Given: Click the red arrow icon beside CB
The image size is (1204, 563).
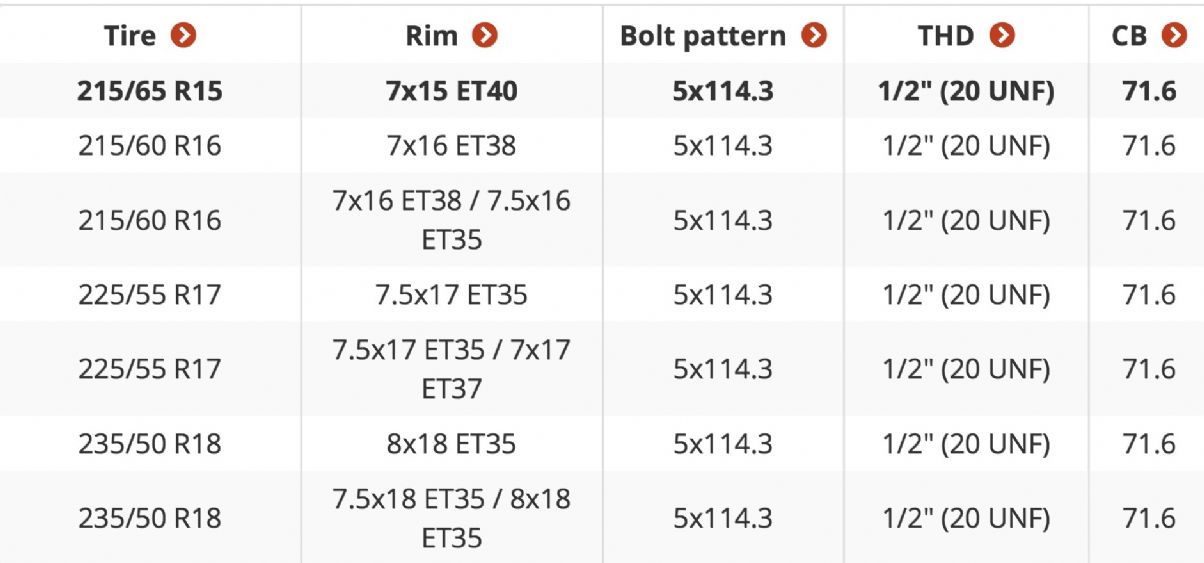Looking at the screenshot, I should pyautogui.click(x=1174, y=36).
